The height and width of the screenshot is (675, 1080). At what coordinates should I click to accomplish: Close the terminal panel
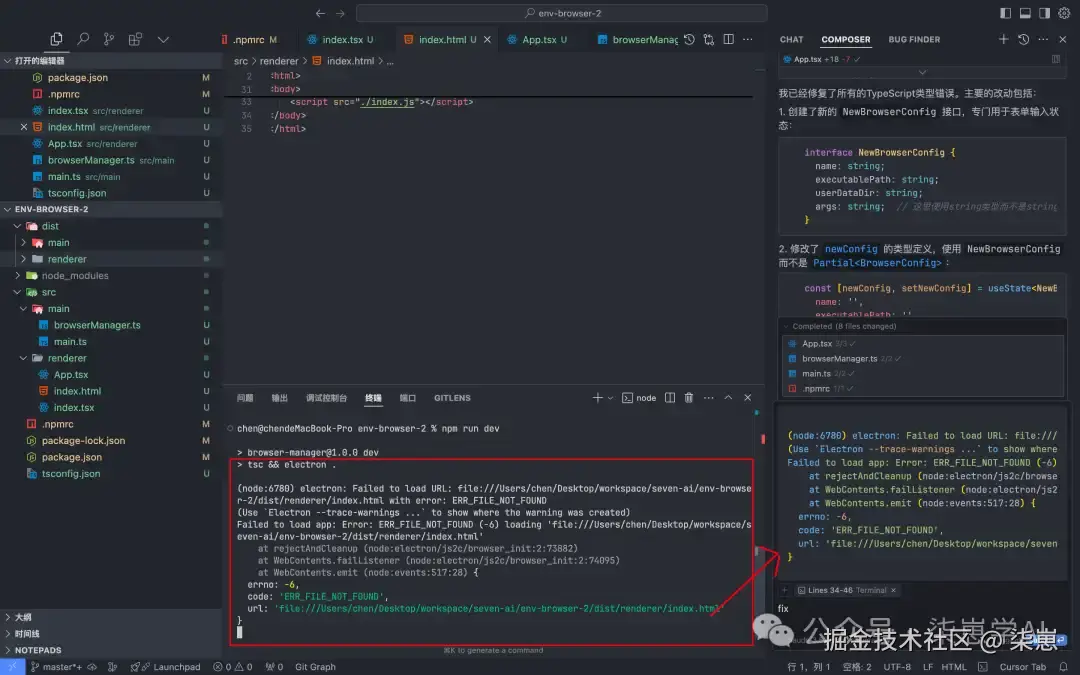coord(747,397)
